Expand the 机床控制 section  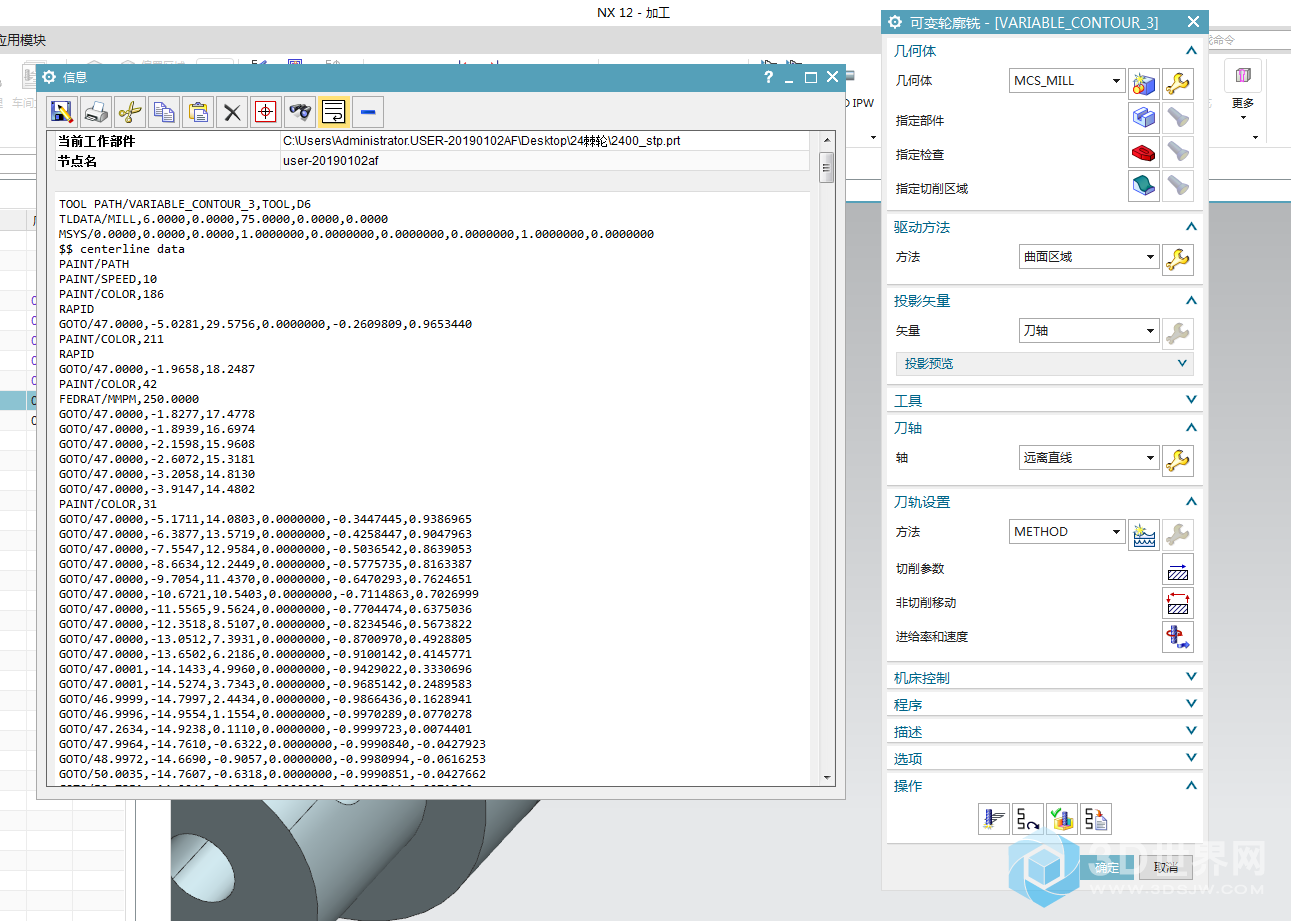pyautogui.click(x=1044, y=678)
